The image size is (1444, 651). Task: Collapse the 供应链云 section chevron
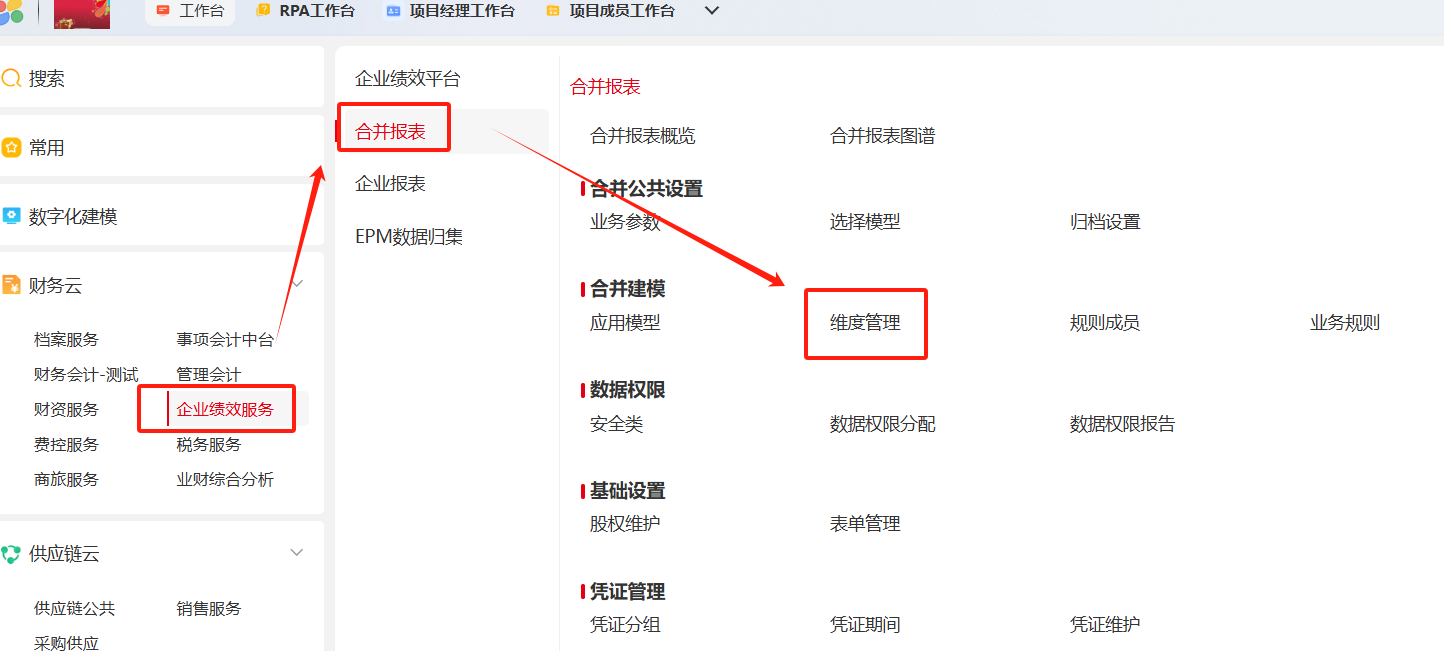coord(297,553)
